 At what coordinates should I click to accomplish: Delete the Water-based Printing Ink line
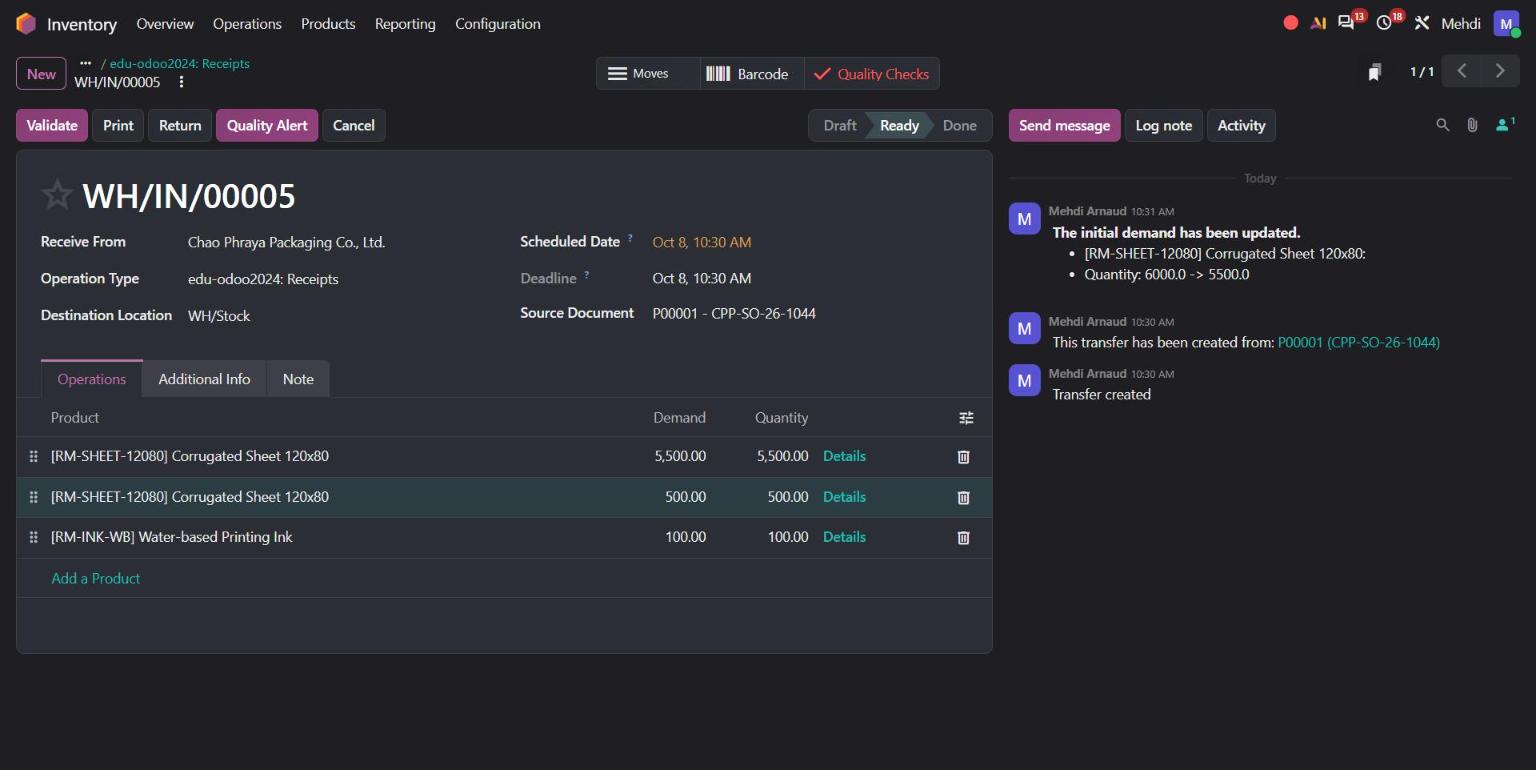coord(963,537)
